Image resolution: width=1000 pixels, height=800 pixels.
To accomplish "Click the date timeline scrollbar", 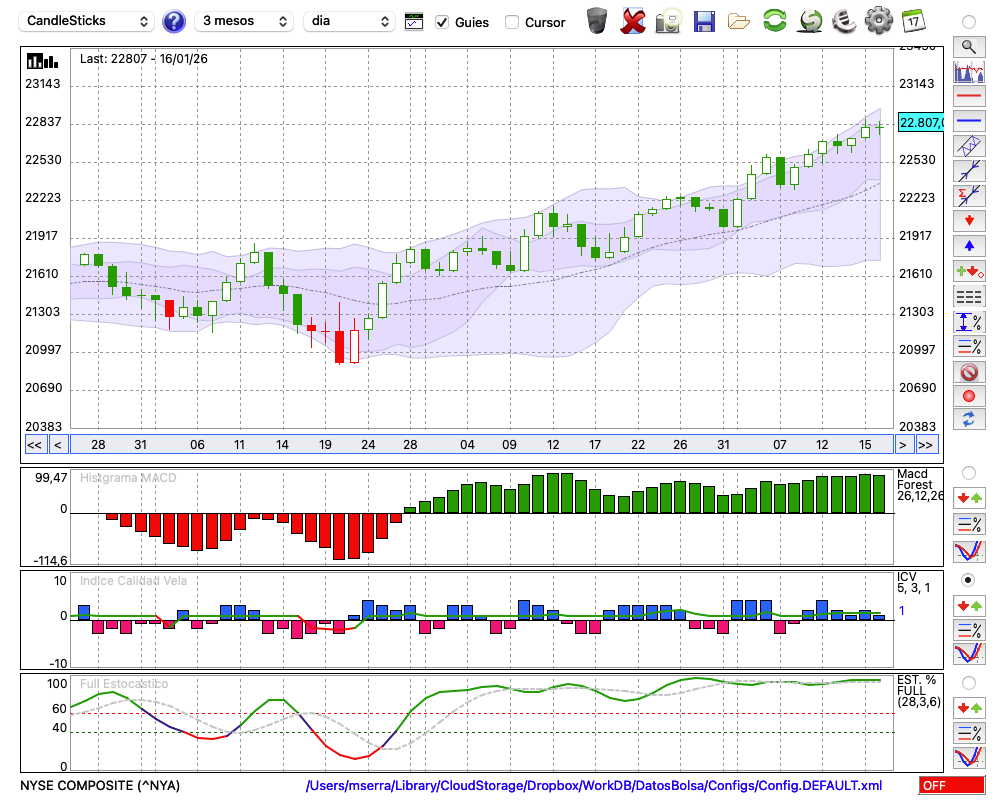I will coord(482,445).
